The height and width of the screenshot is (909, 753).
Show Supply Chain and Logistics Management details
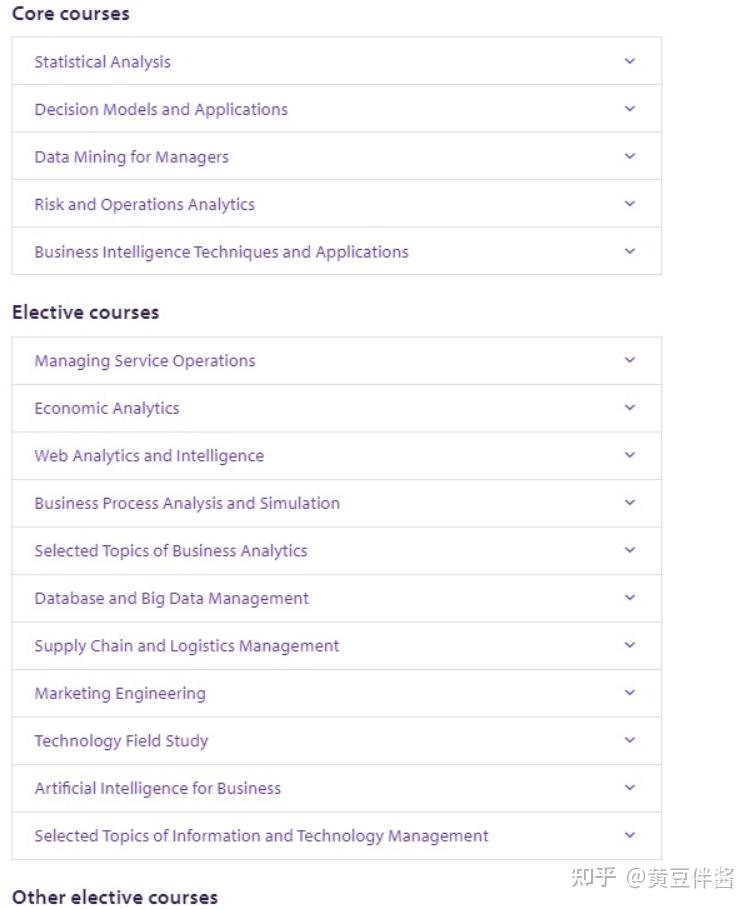tap(187, 646)
